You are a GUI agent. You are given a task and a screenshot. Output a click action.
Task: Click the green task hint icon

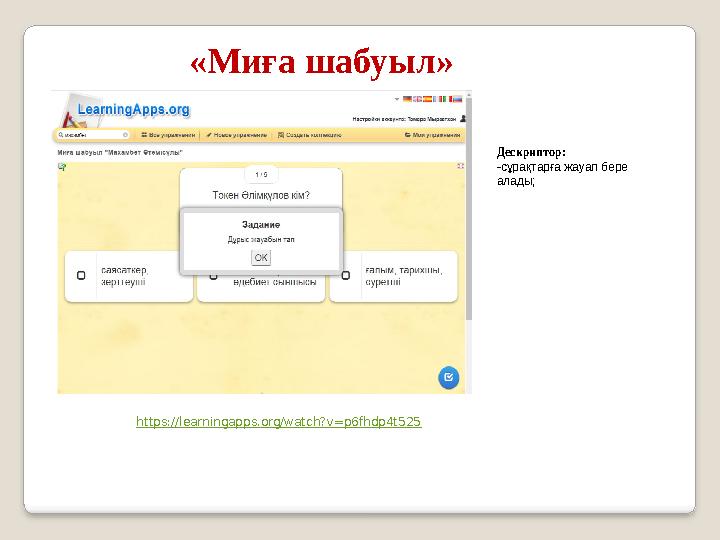click(62, 167)
